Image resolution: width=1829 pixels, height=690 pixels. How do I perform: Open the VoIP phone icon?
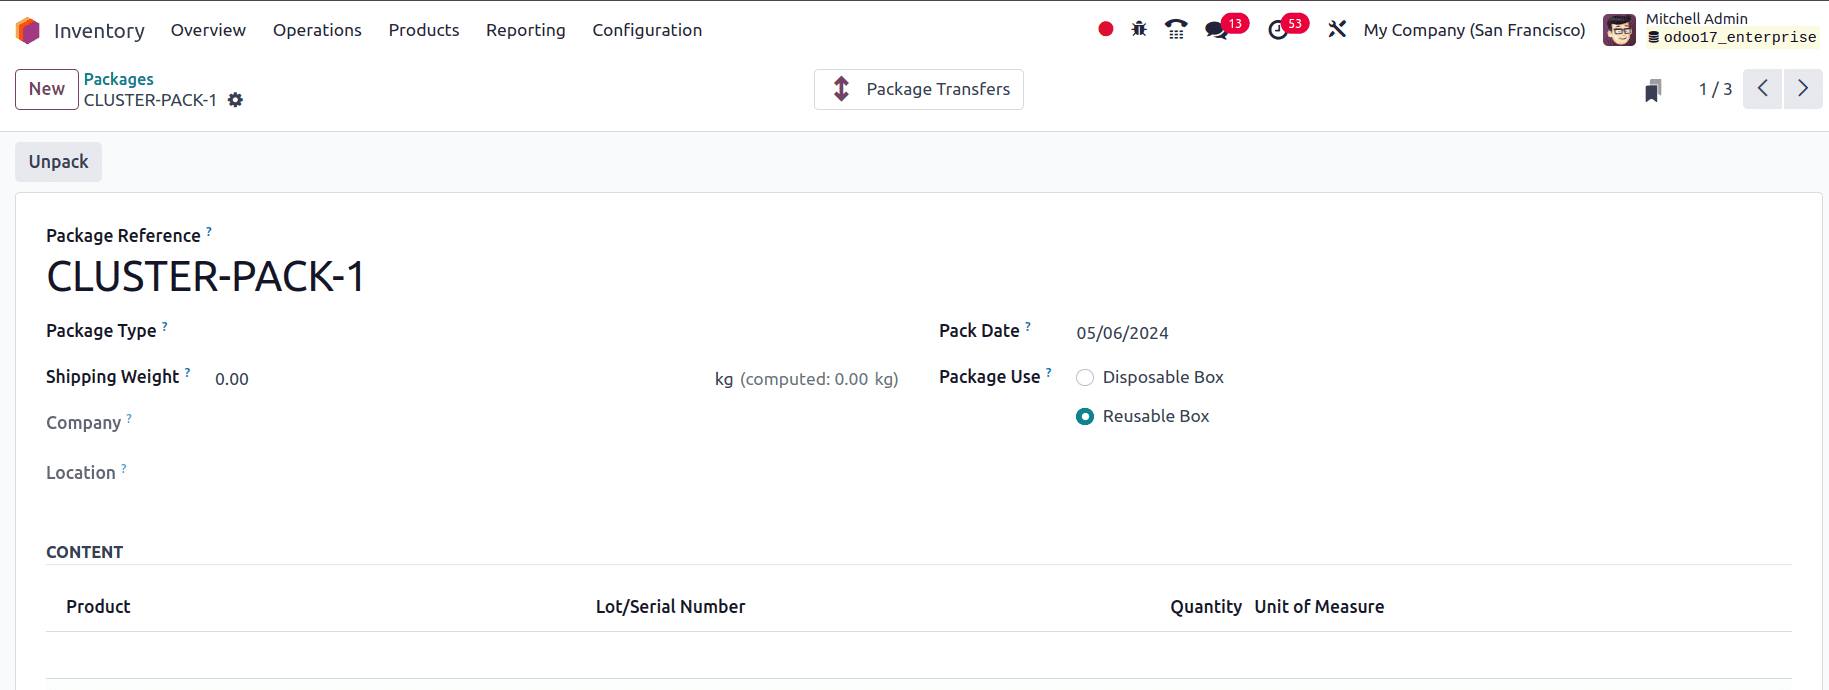coord(1176,30)
